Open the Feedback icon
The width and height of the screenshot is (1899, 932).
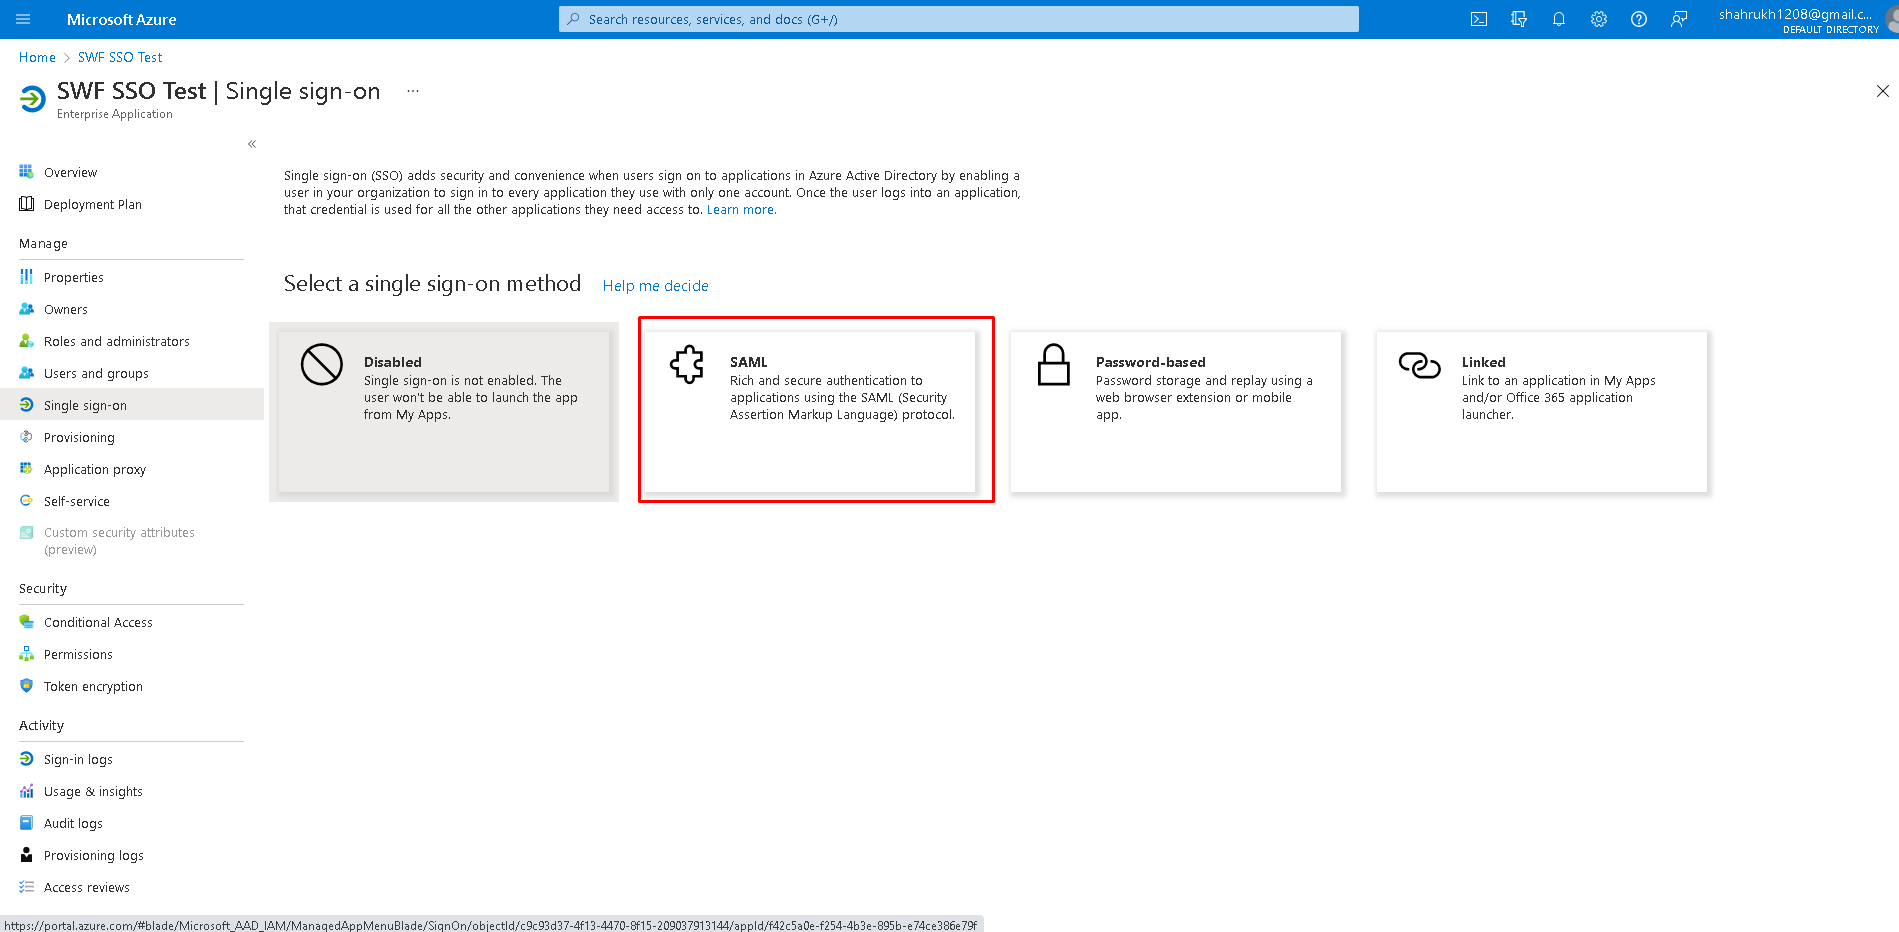click(x=1679, y=19)
